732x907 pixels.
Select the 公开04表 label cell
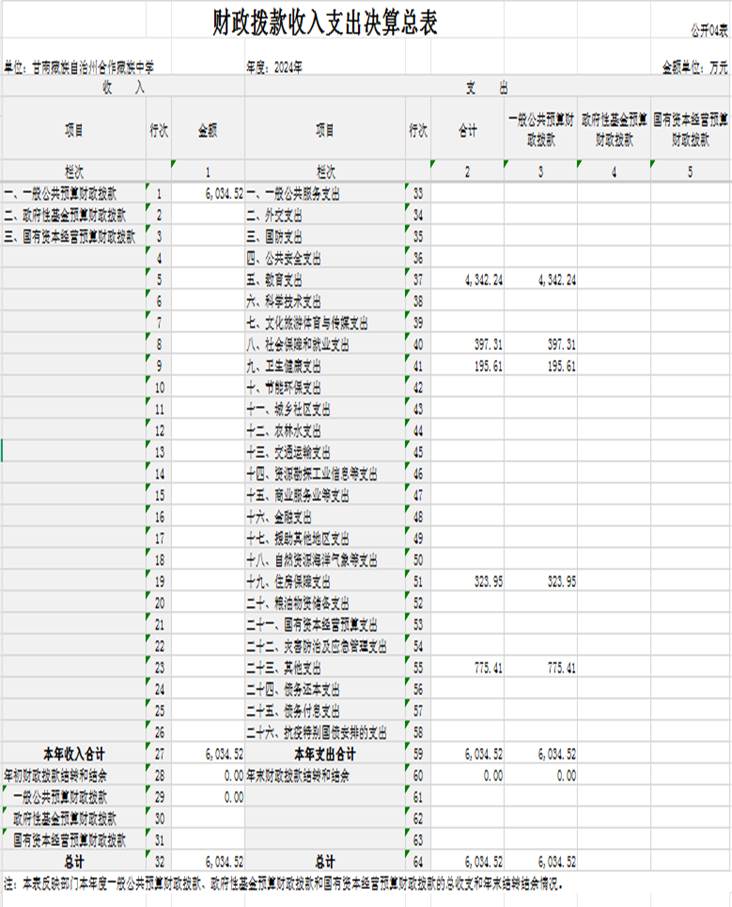pyautogui.click(x=709, y=31)
